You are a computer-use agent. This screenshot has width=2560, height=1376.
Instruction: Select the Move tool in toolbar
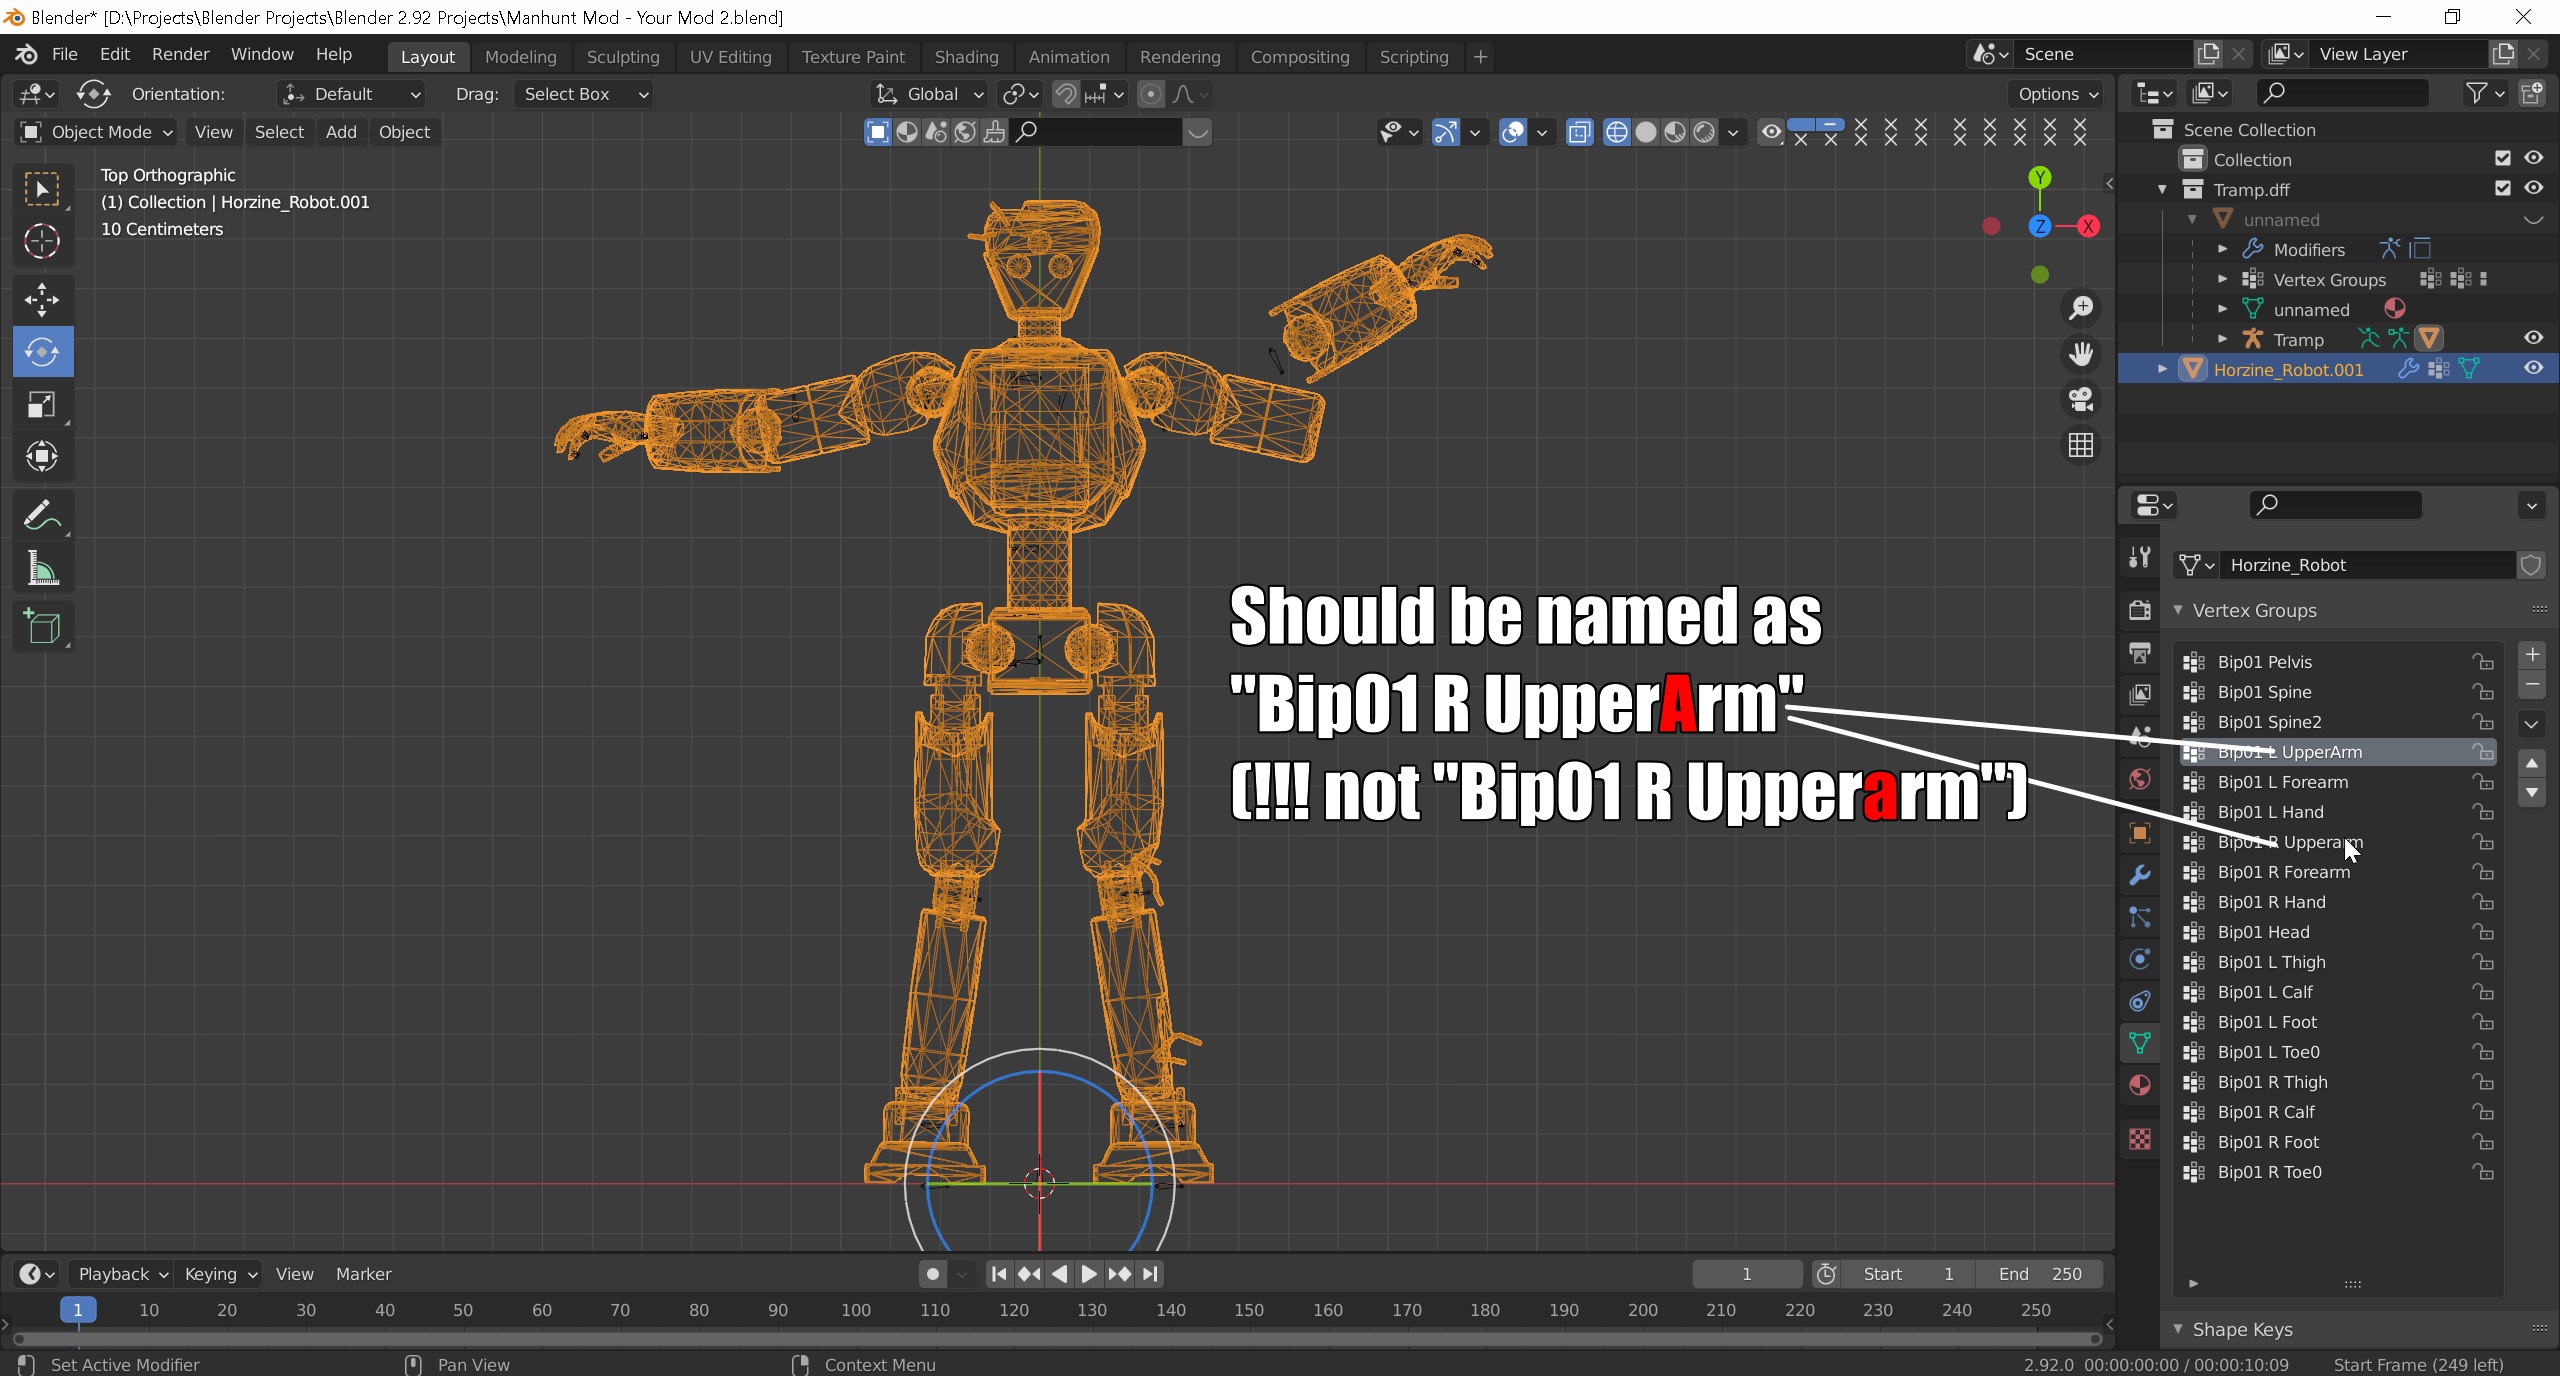42,299
